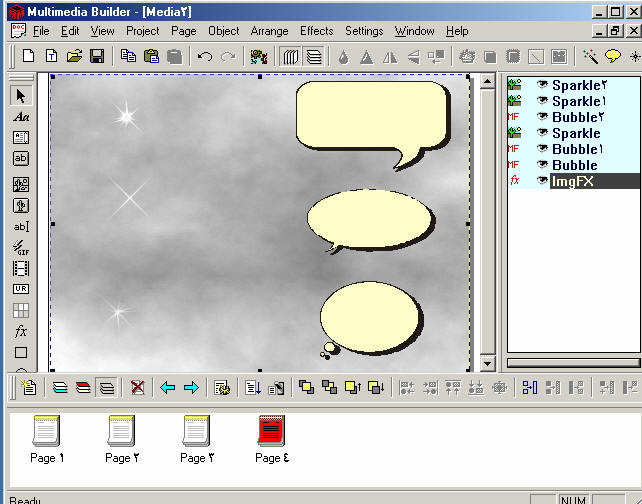
Task: Select the ab text button tool
Action: tap(20, 158)
